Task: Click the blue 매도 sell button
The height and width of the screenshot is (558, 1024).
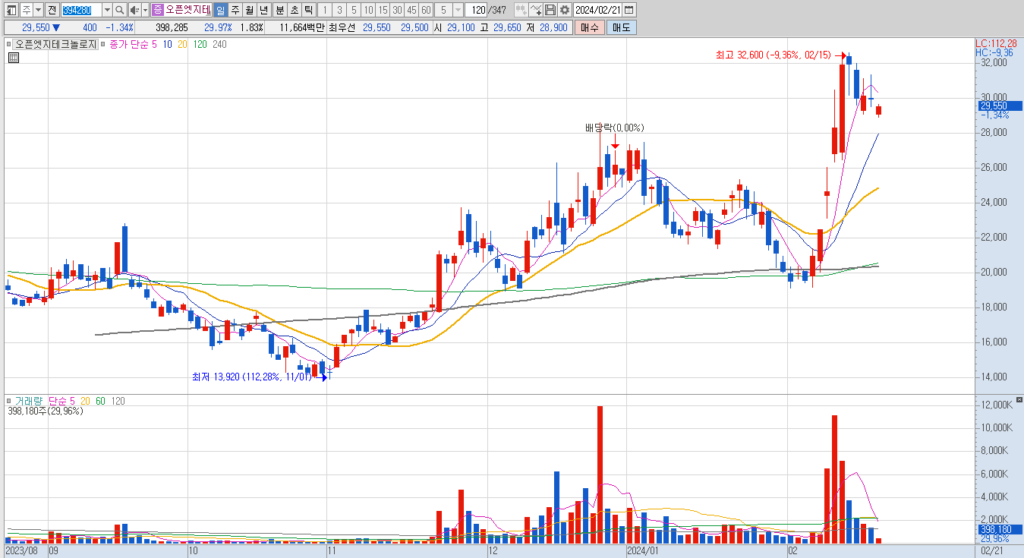Action: pyautogui.click(x=620, y=27)
